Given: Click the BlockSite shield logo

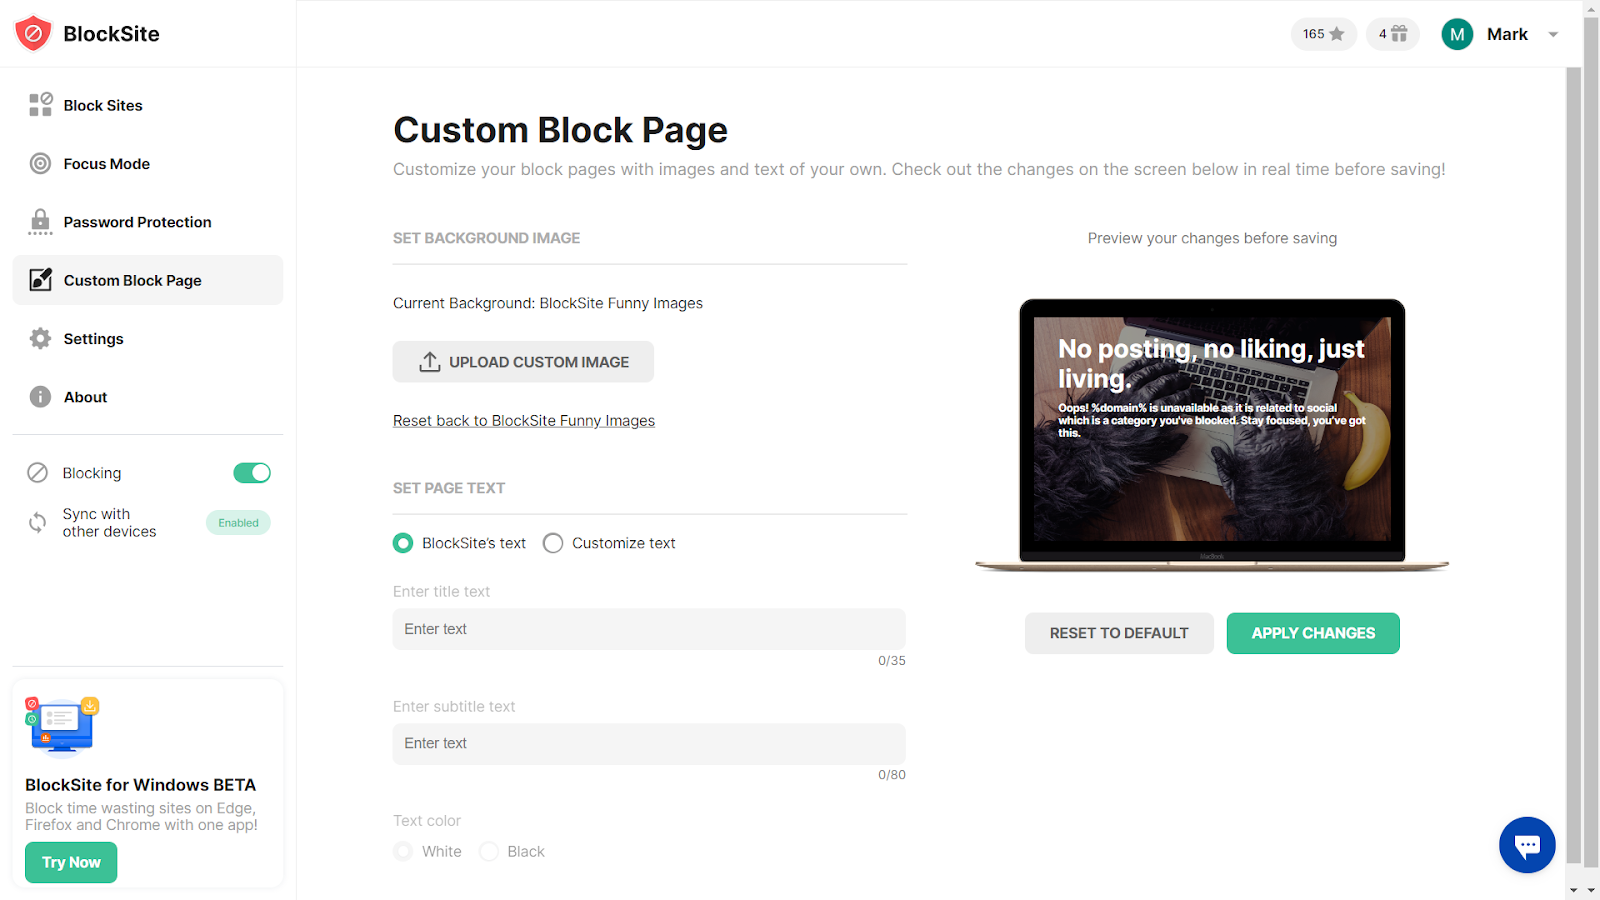Looking at the screenshot, I should coord(33,34).
